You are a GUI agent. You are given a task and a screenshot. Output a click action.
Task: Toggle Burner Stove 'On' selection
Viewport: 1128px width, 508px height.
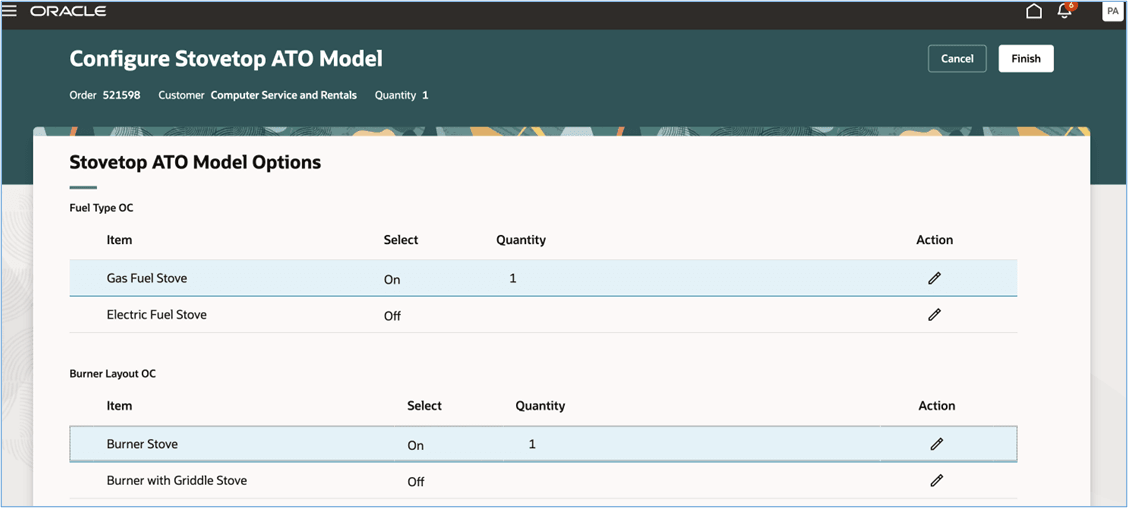tap(416, 446)
